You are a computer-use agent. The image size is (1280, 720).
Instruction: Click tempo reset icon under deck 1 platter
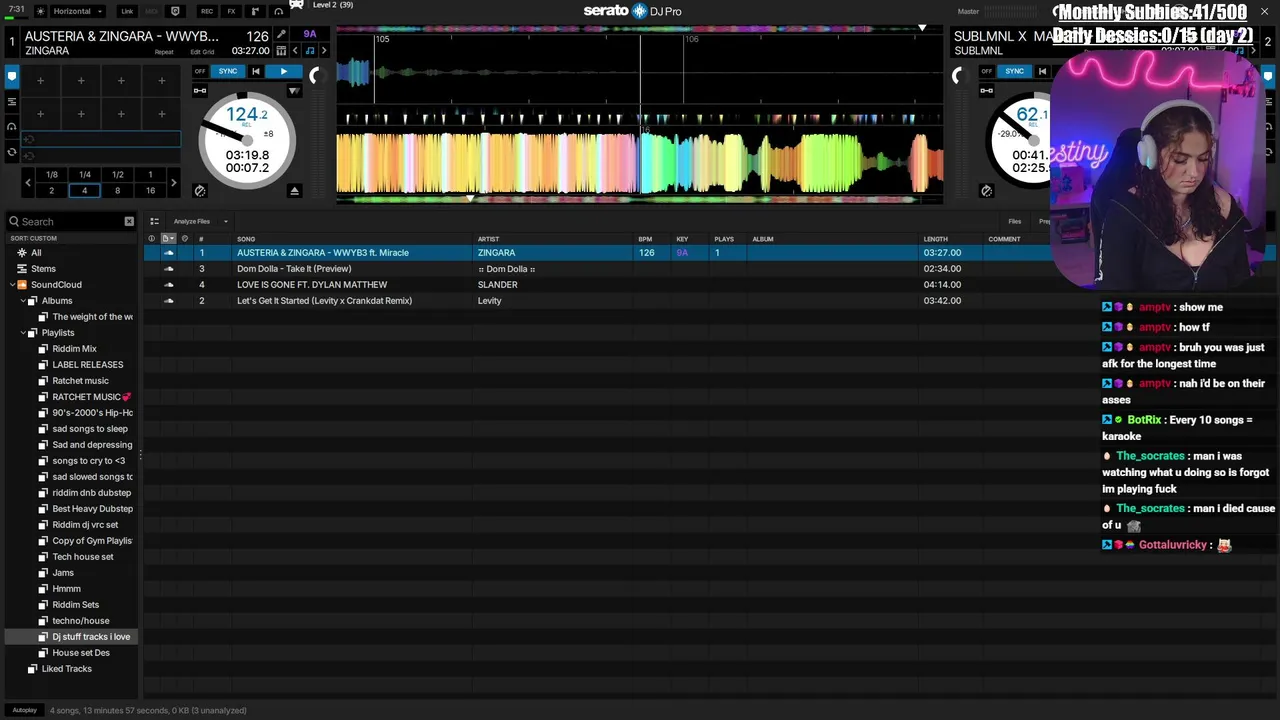point(200,190)
